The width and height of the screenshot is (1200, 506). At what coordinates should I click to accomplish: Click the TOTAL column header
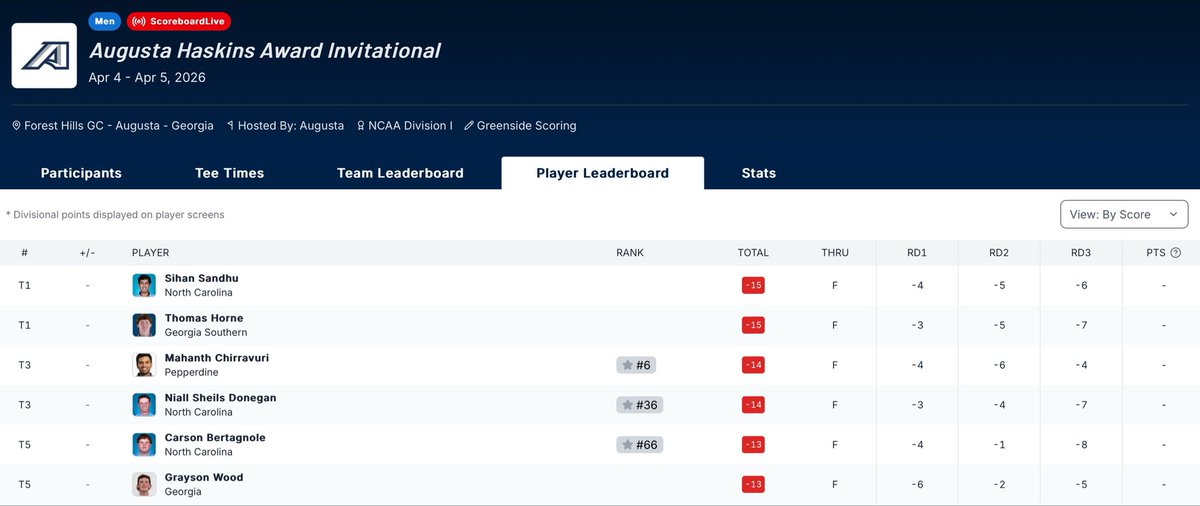753,253
